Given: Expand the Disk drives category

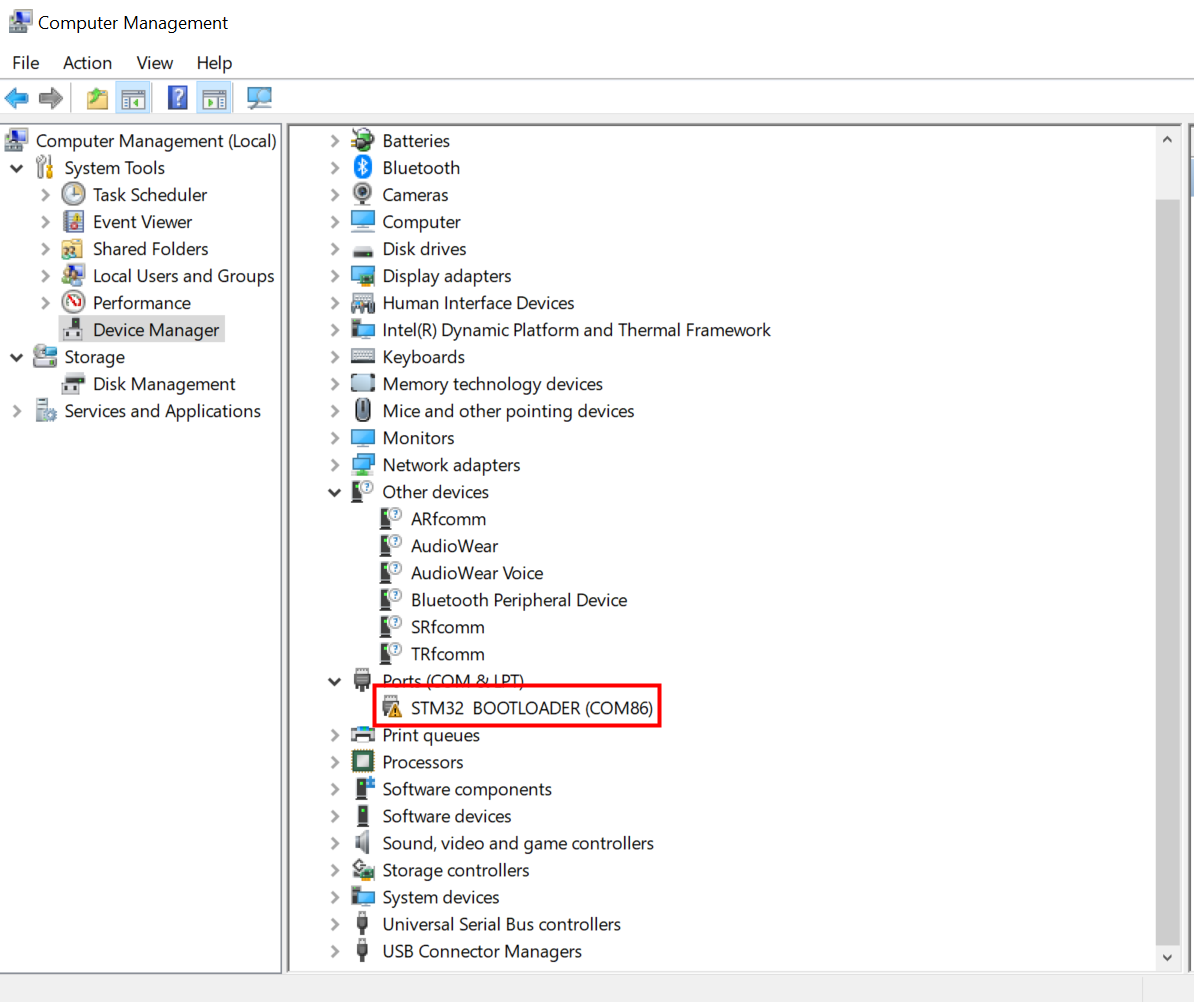Looking at the screenshot, I should point(334,249).
